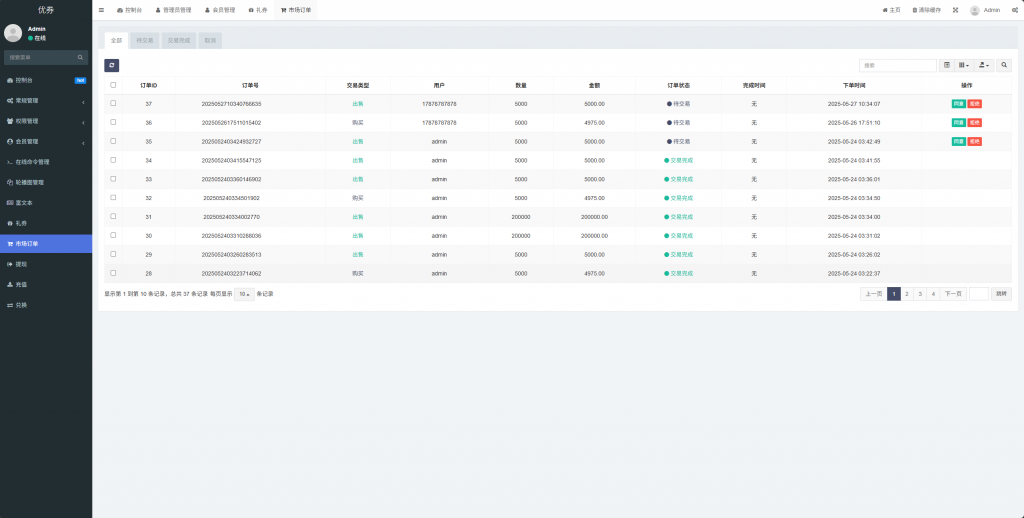The width and height of the screenshot is (1024, 518).
Task: Click the table search input field
Action: [898, 65]
